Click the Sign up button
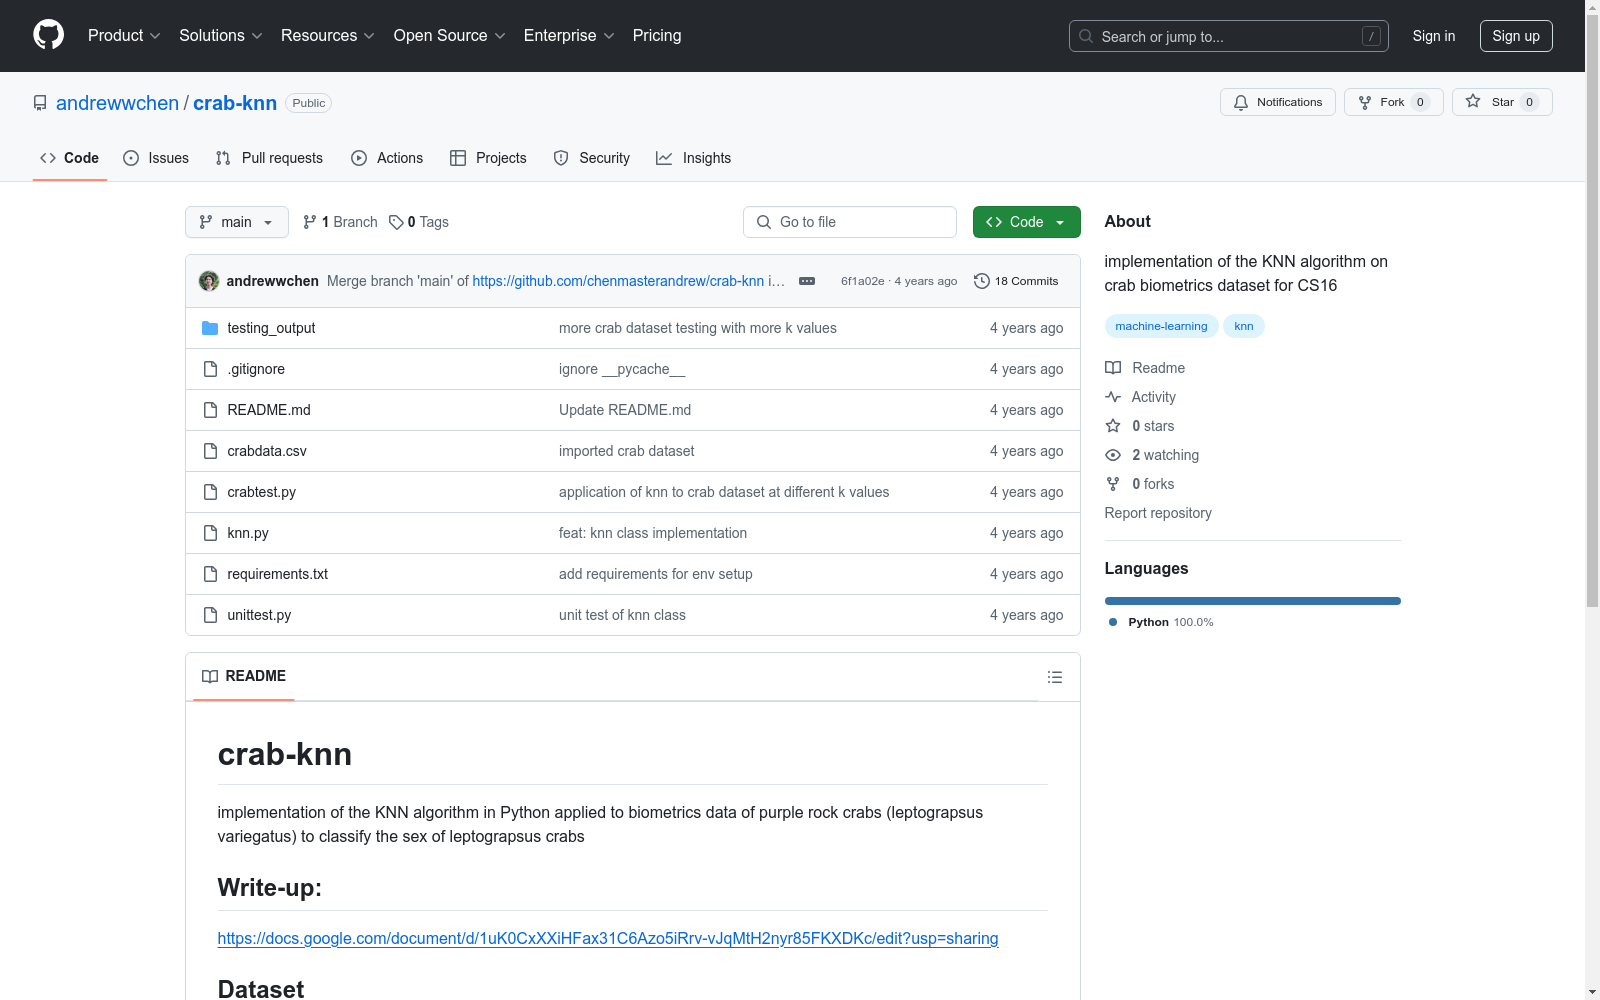1600x1000 pixels. 1516,36
